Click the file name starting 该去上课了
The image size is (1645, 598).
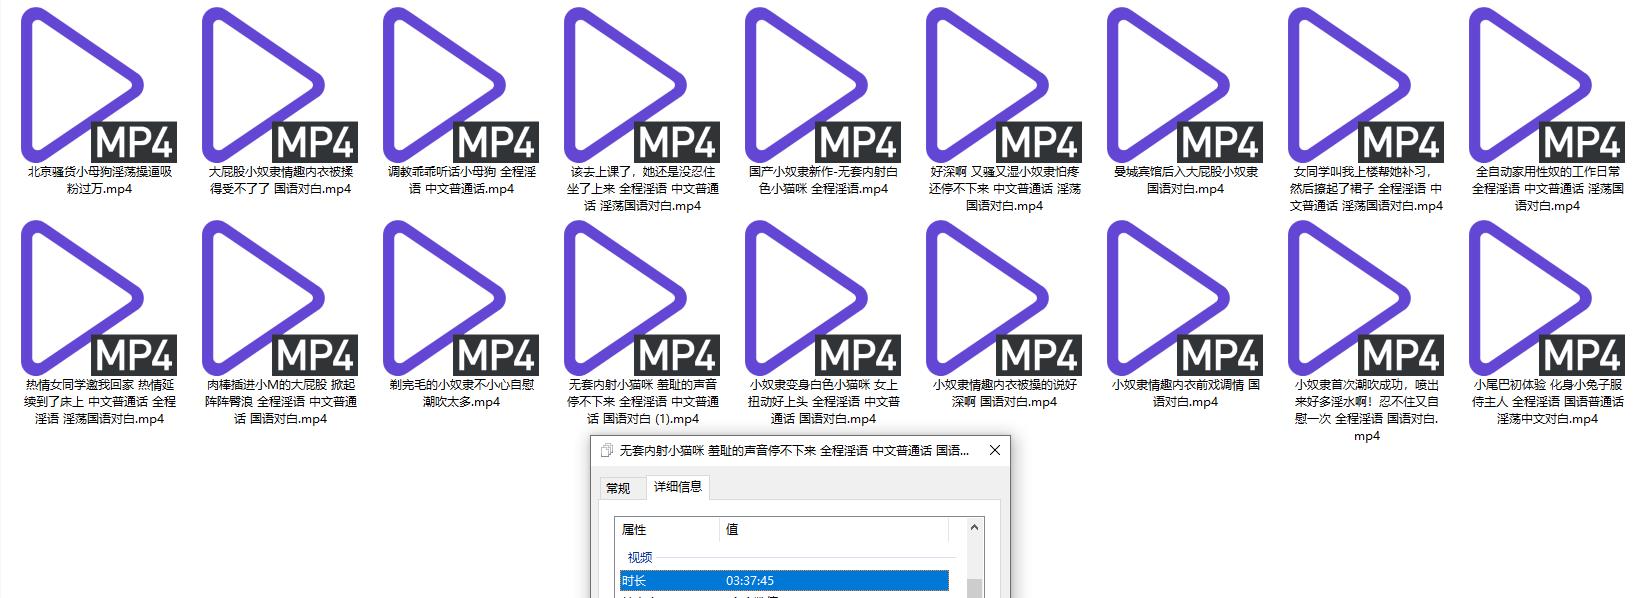[642, 188]
